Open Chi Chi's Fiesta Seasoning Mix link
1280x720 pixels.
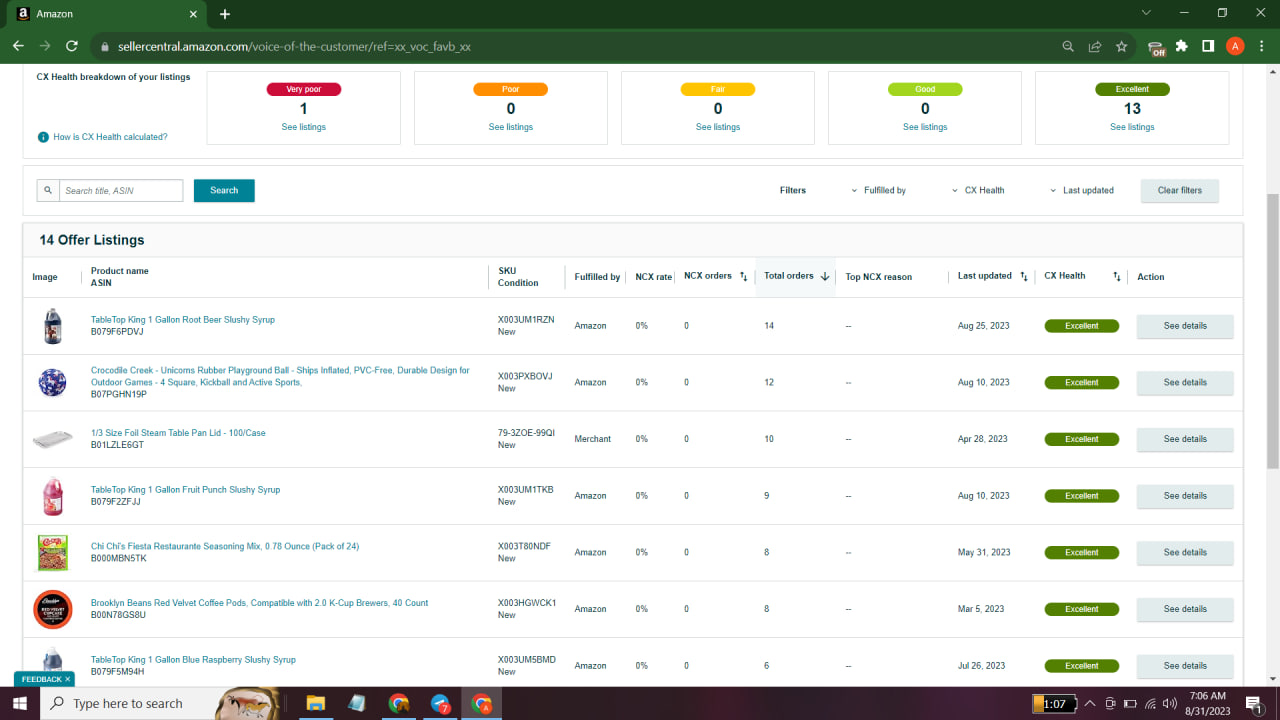[x=225, y=546]
